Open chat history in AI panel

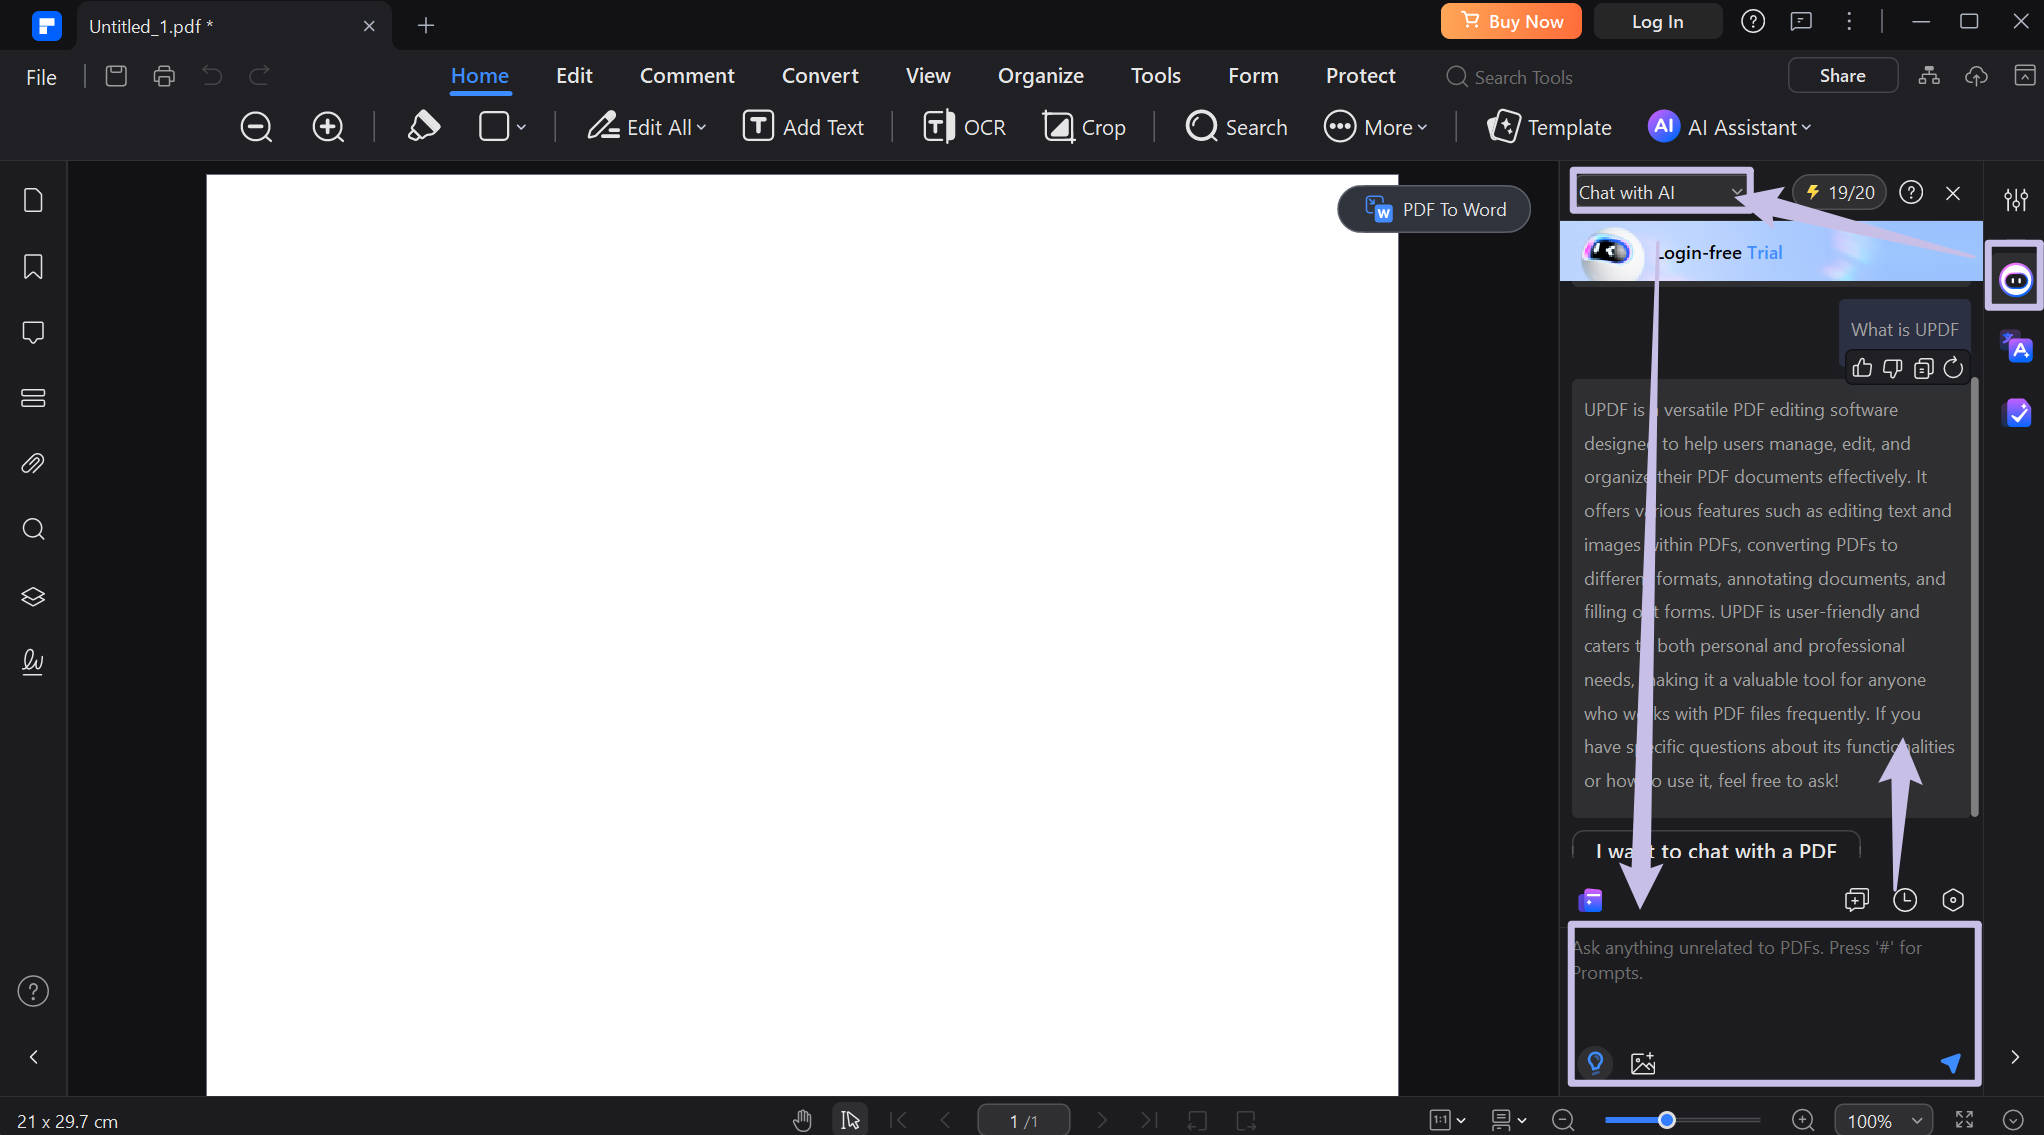[x=1905, y=899]
